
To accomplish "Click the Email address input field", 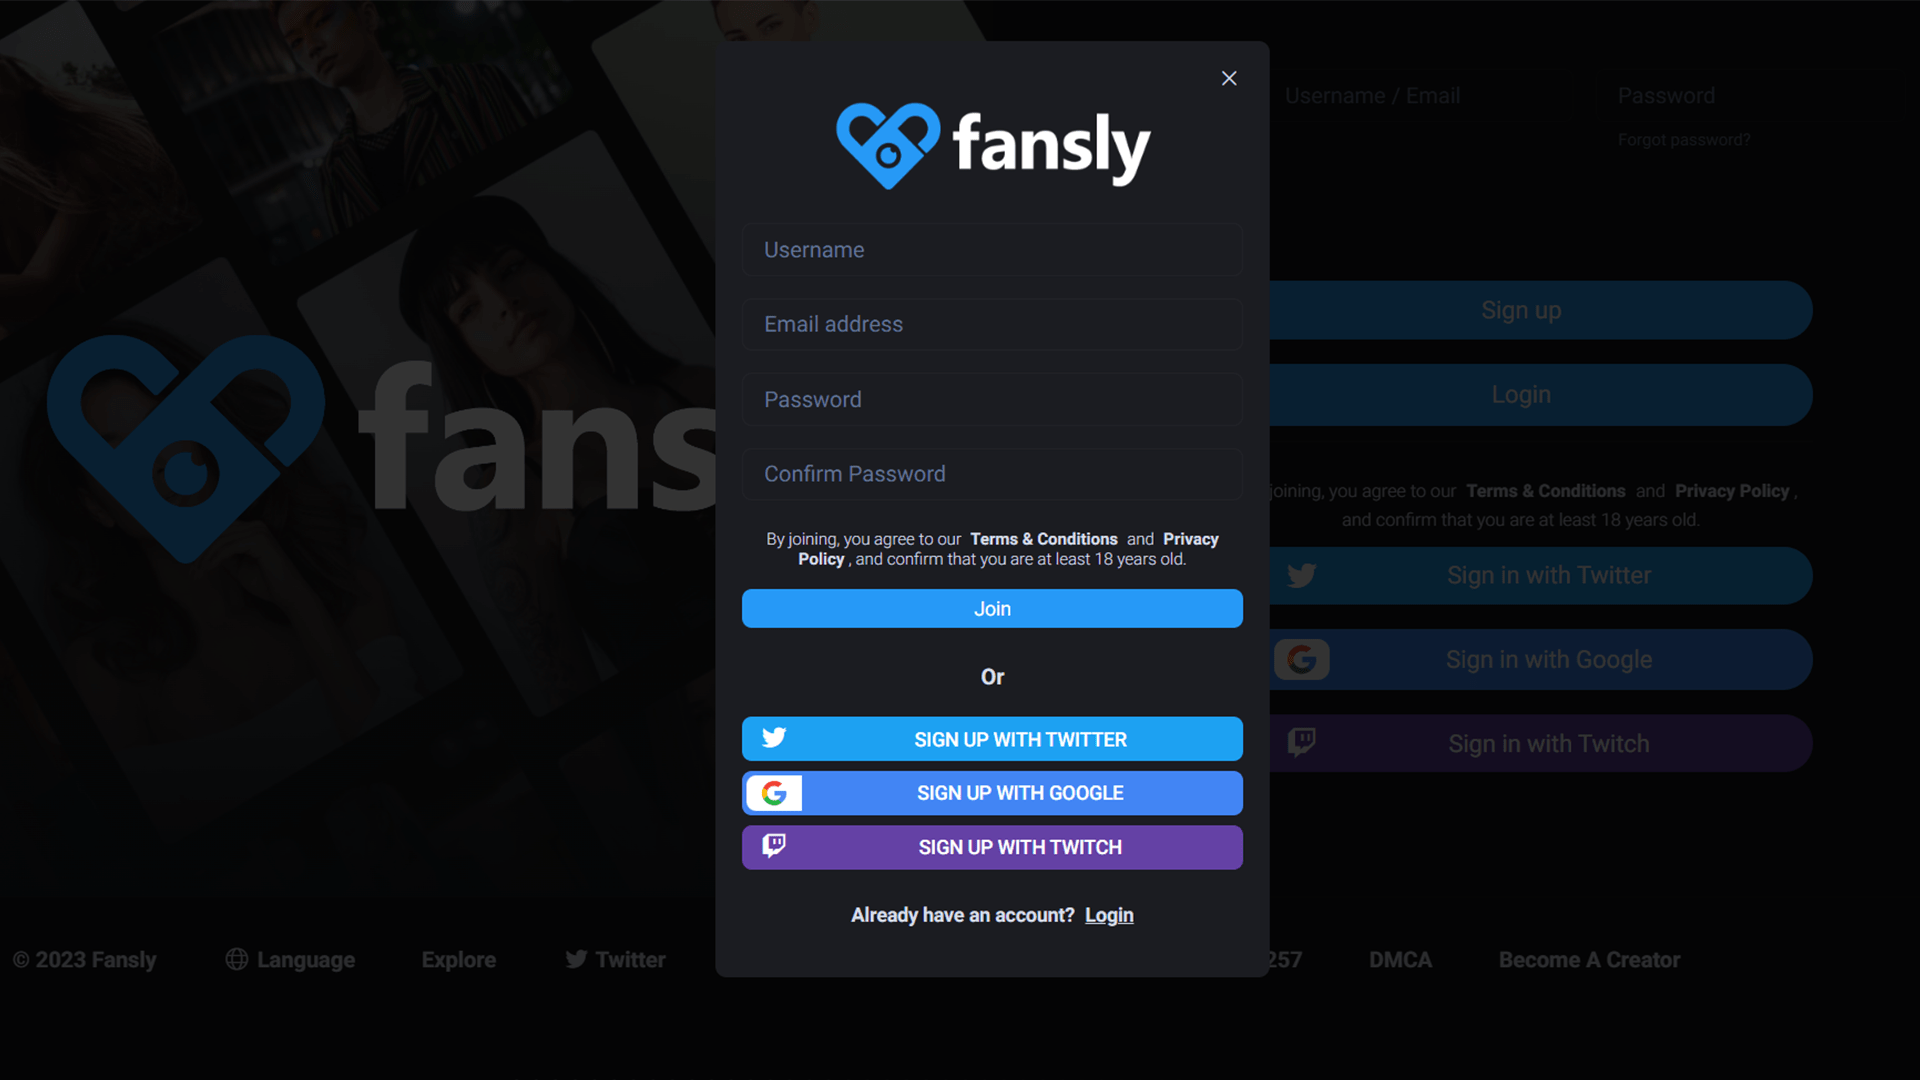I will click(992, 324).
